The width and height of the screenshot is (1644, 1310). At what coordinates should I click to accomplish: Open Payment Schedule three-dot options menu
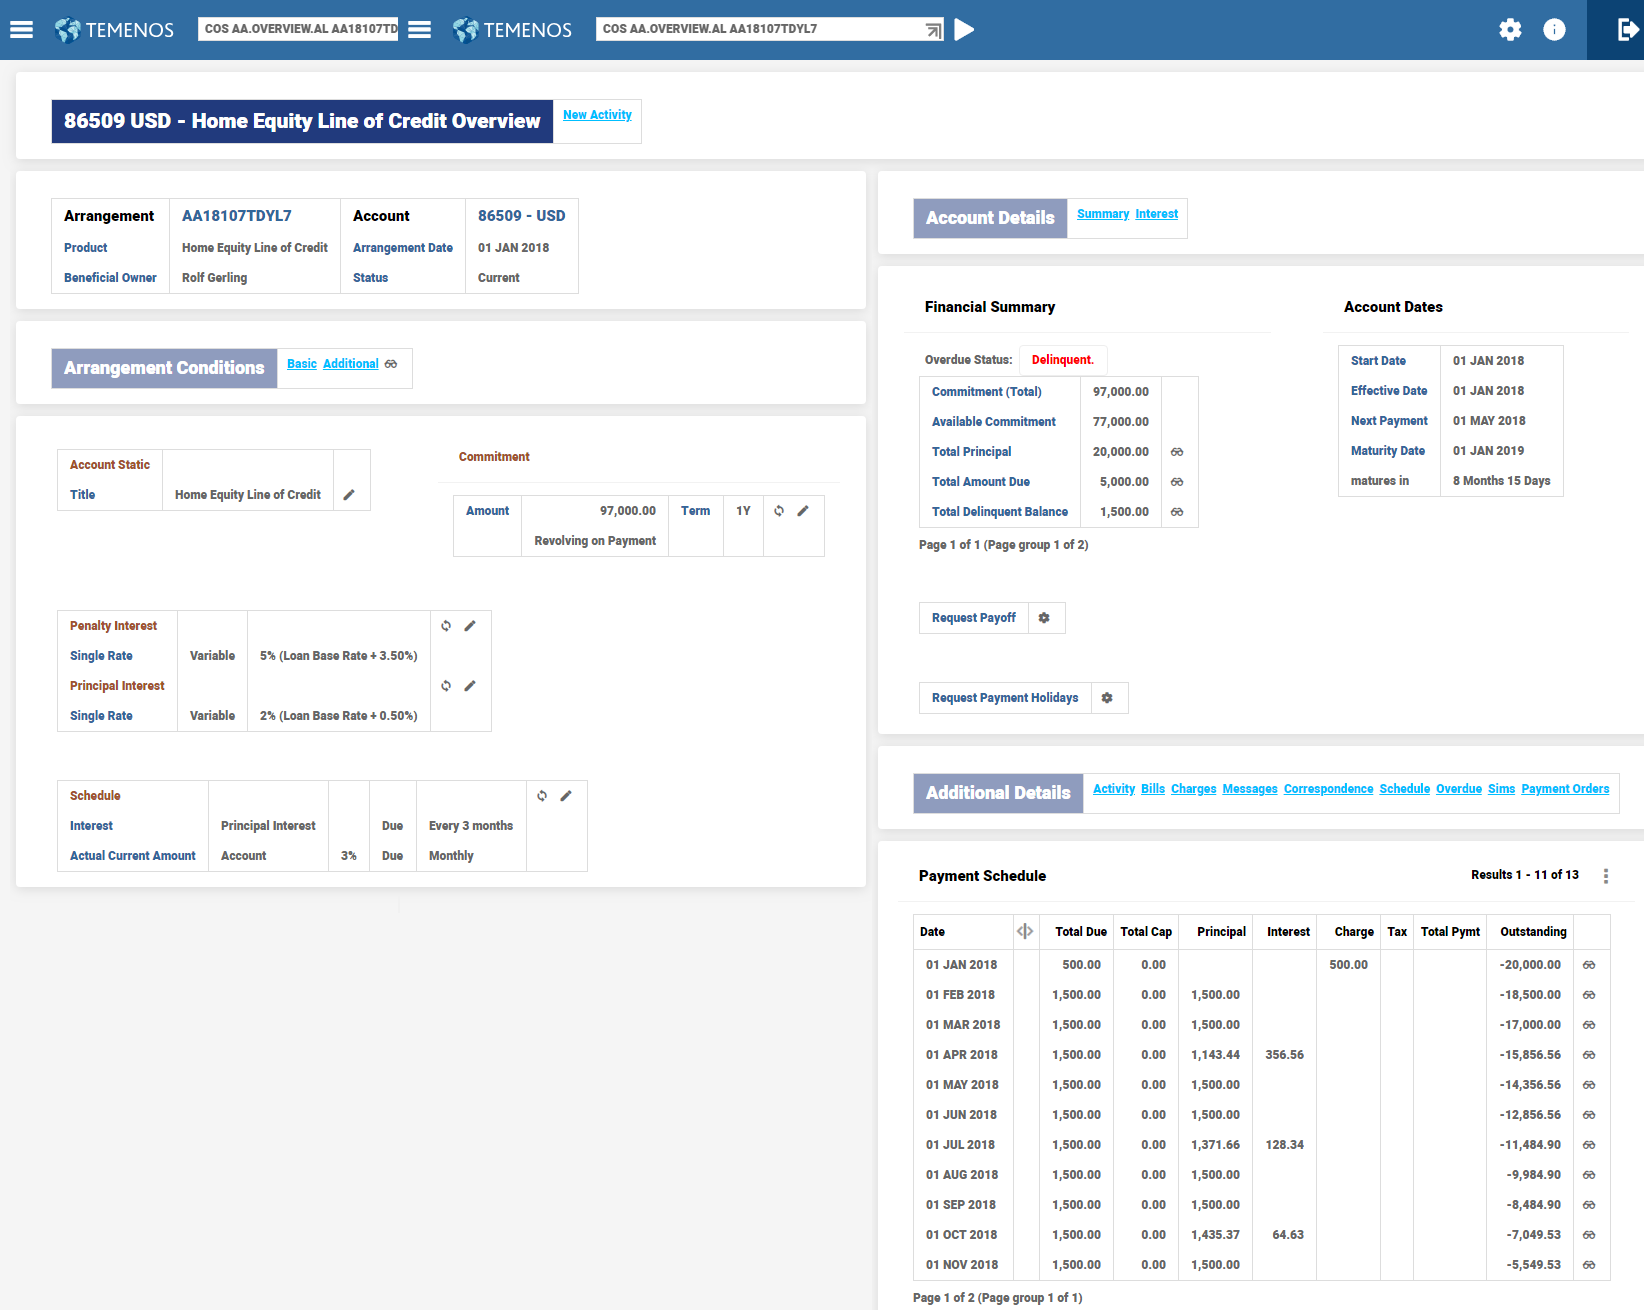click(1606, 876)
